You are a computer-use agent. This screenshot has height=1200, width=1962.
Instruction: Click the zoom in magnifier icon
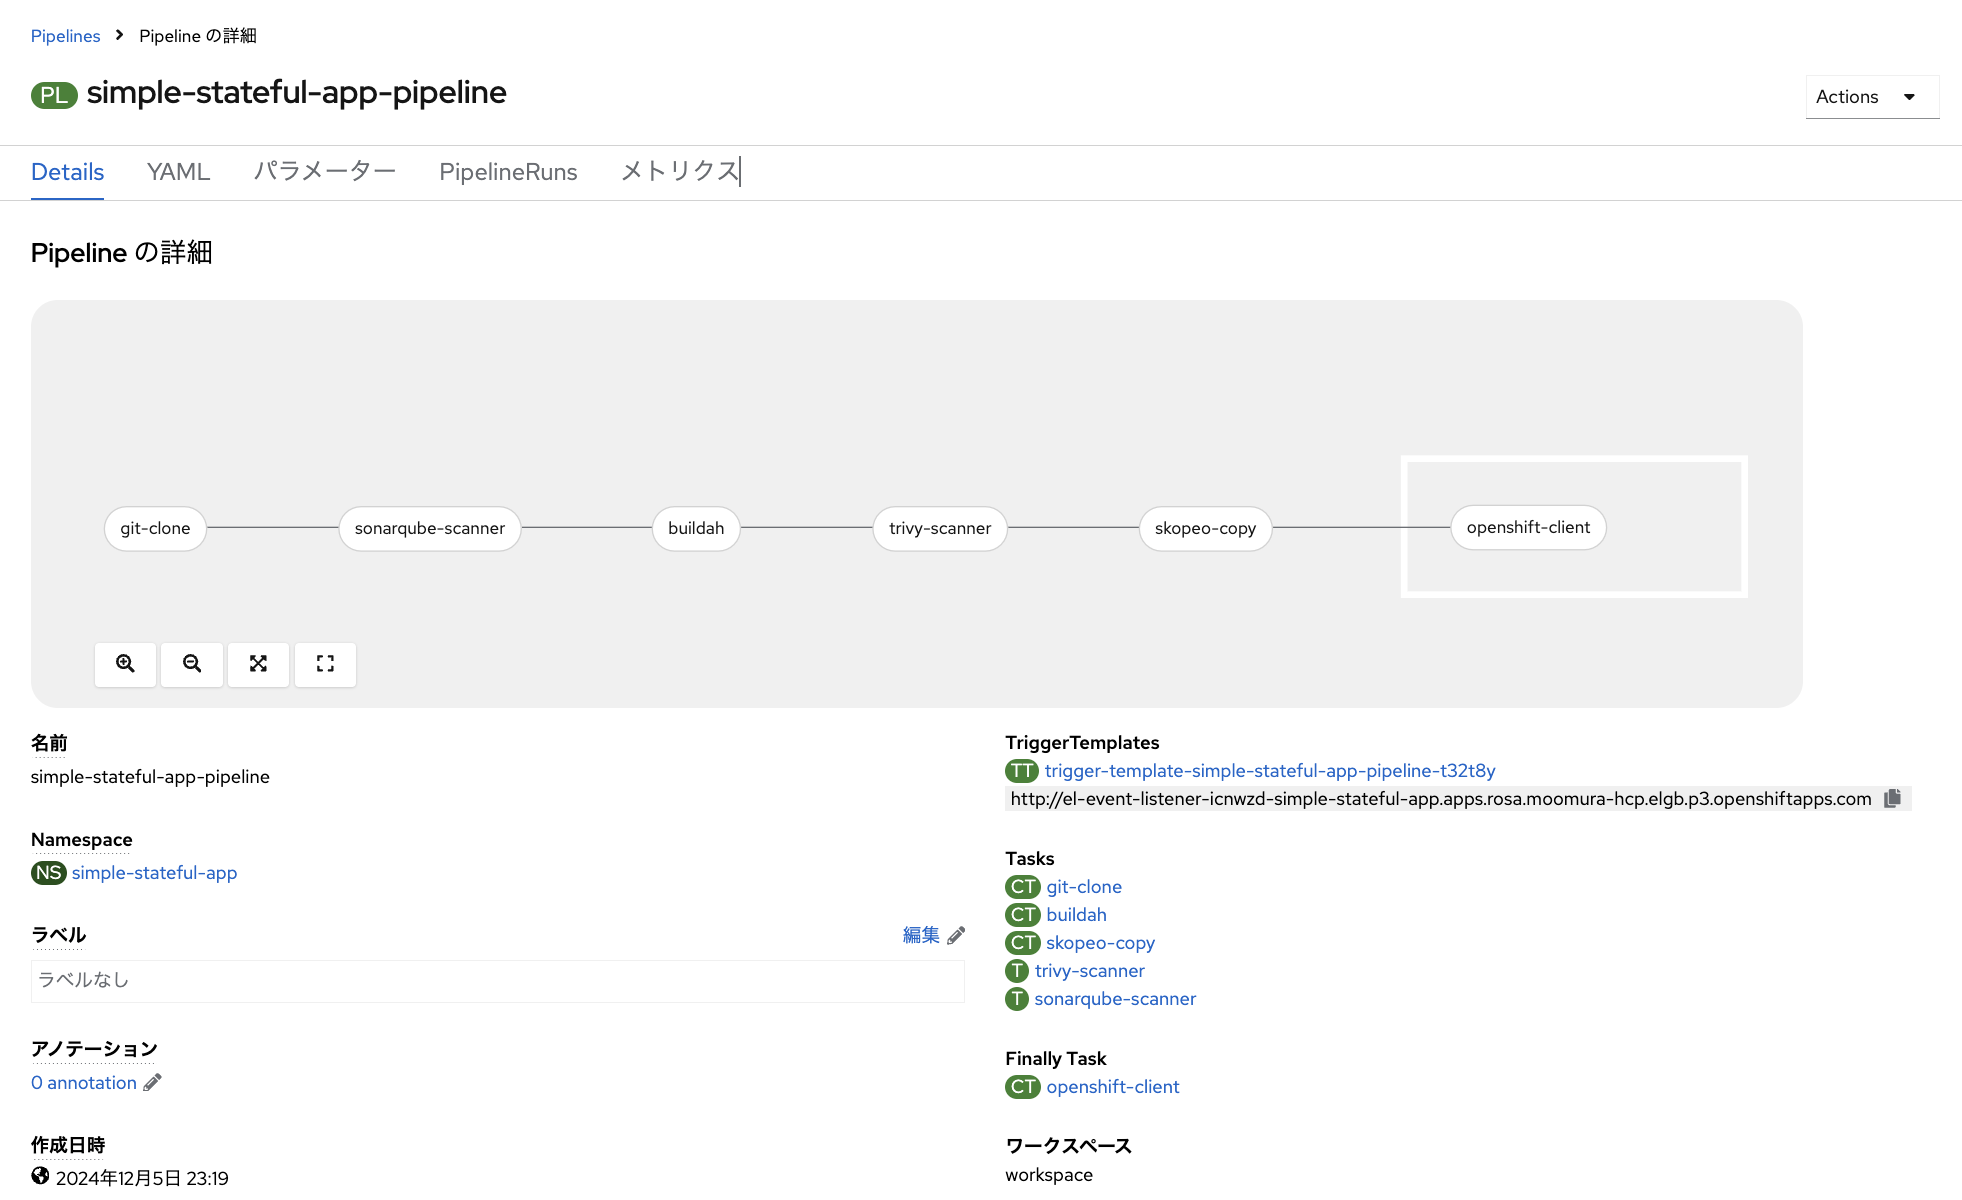coord(125,664)
